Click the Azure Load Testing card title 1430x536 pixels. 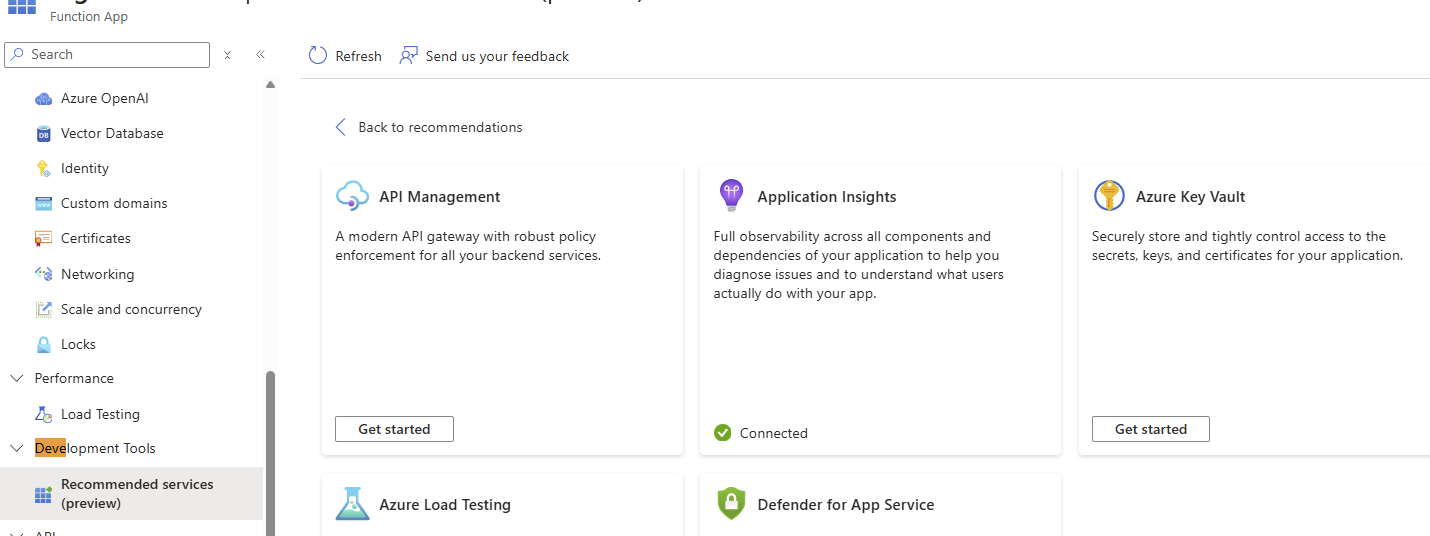(445, 505)
